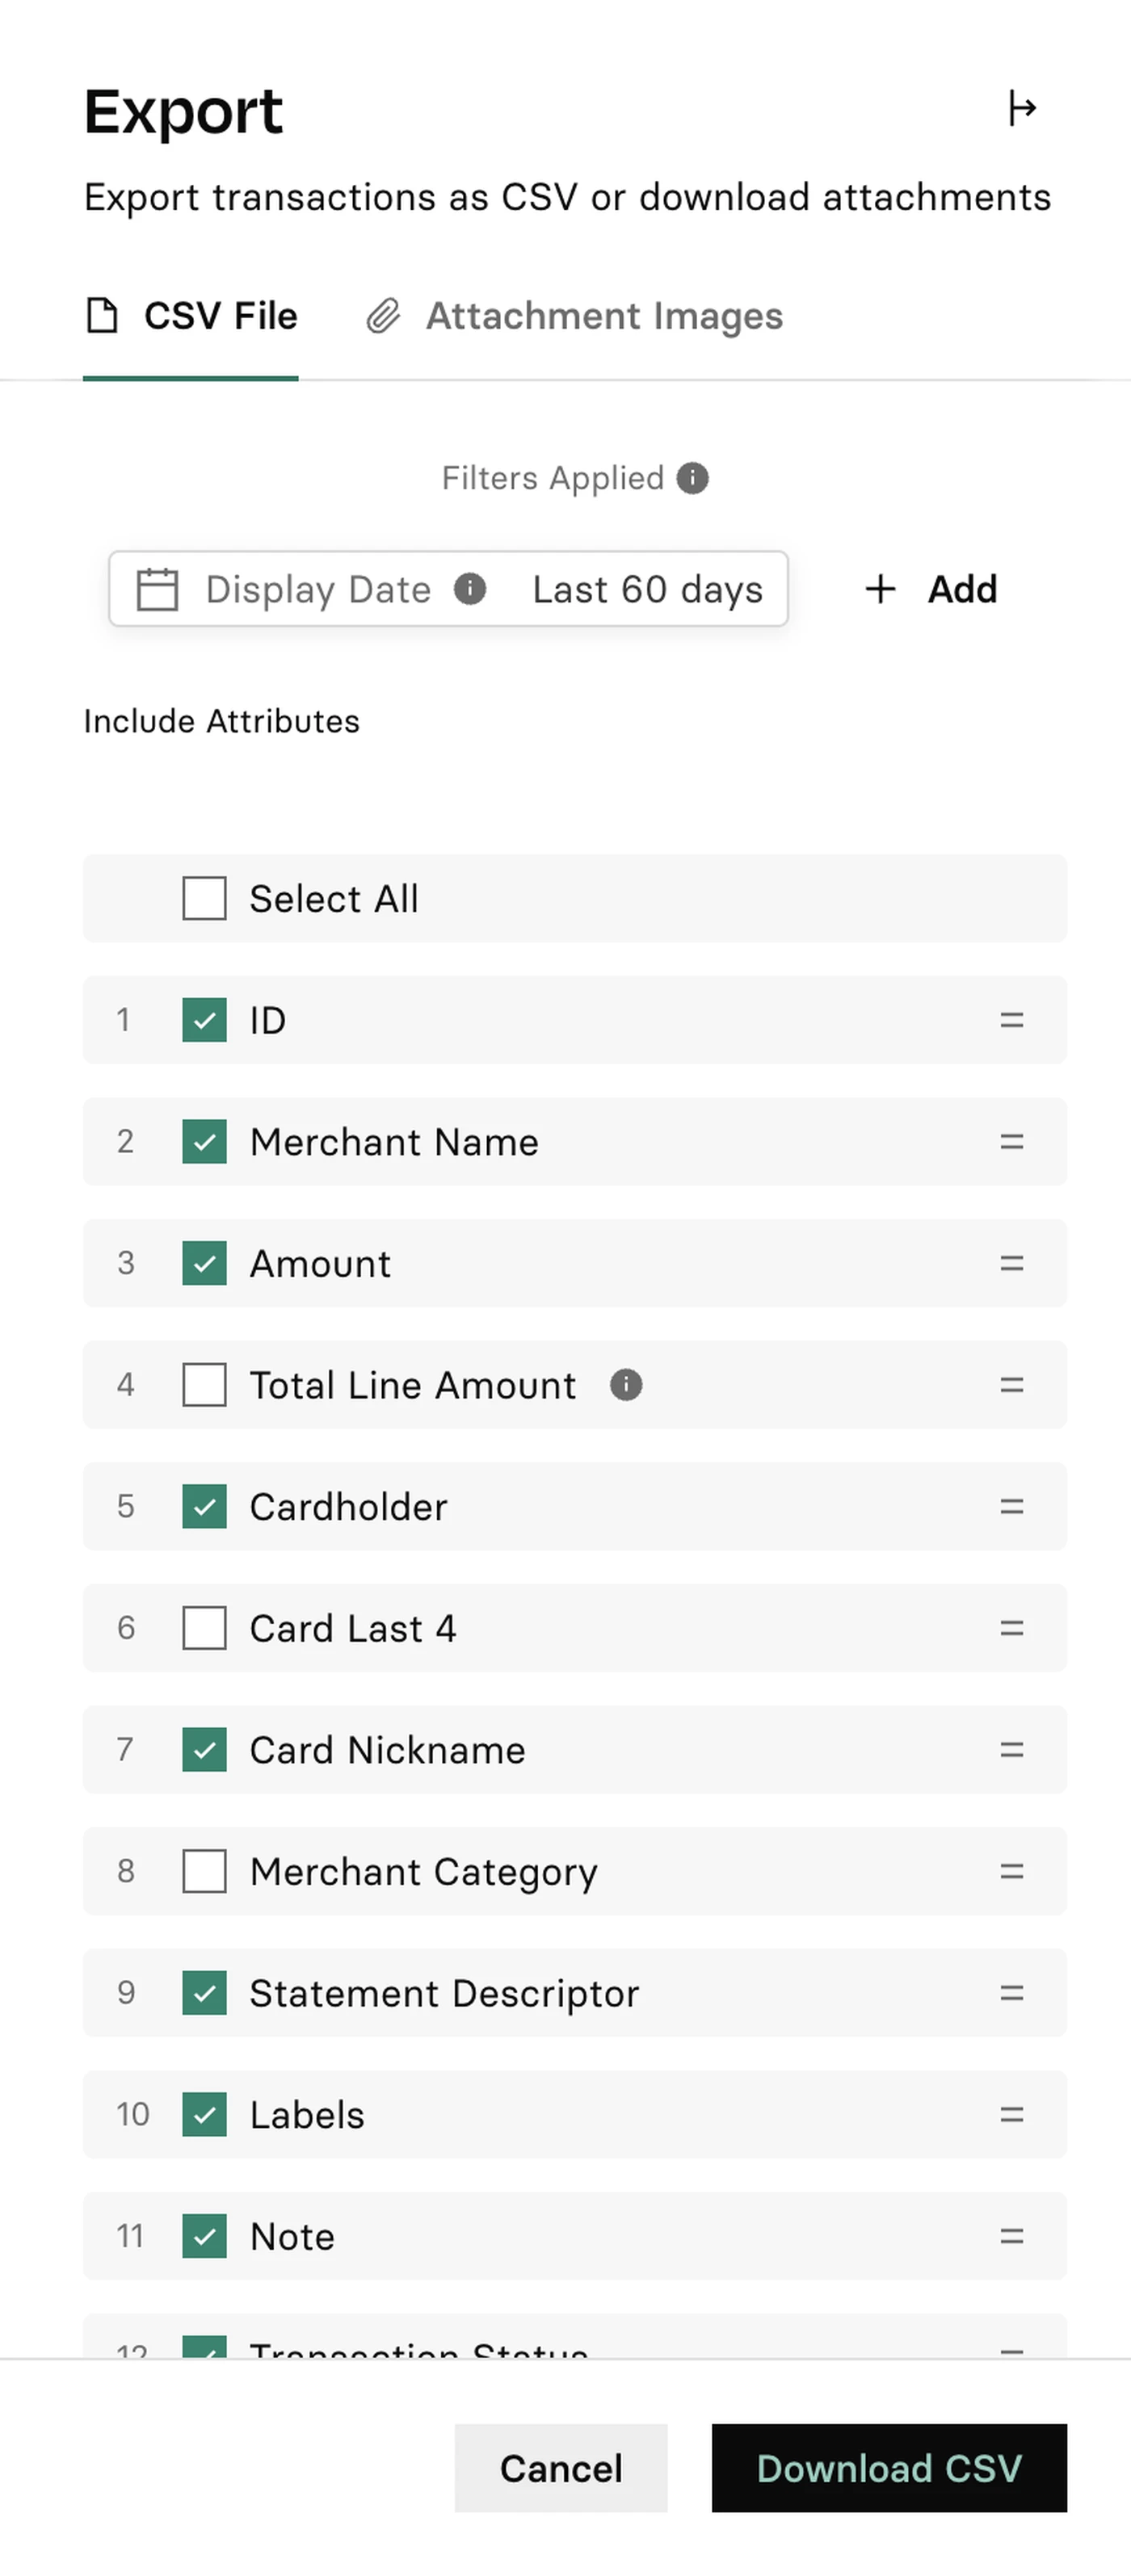Click the reorder handle for Card Nickname
This screenshot has width=1131, height=2576.
pyautogui.click(x=1011, y=1750)
